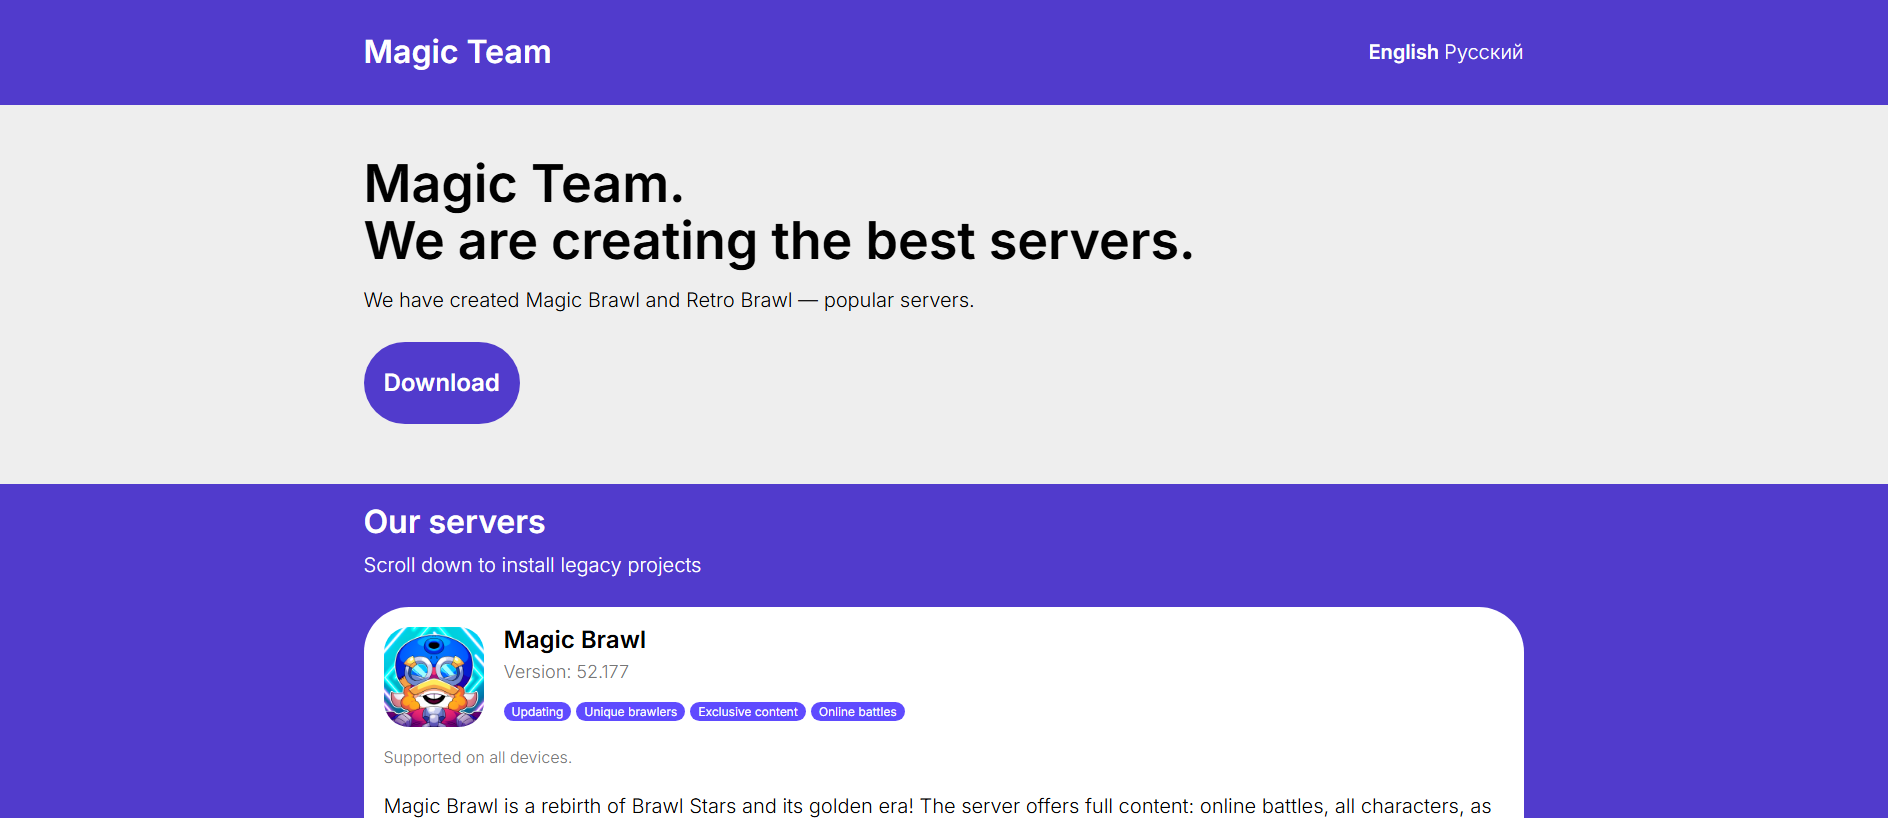This screenshot has width=1888, height=818.
Task: Open the Magic Team home logo link
Action: pyautogui.click(x=457, y=52)
